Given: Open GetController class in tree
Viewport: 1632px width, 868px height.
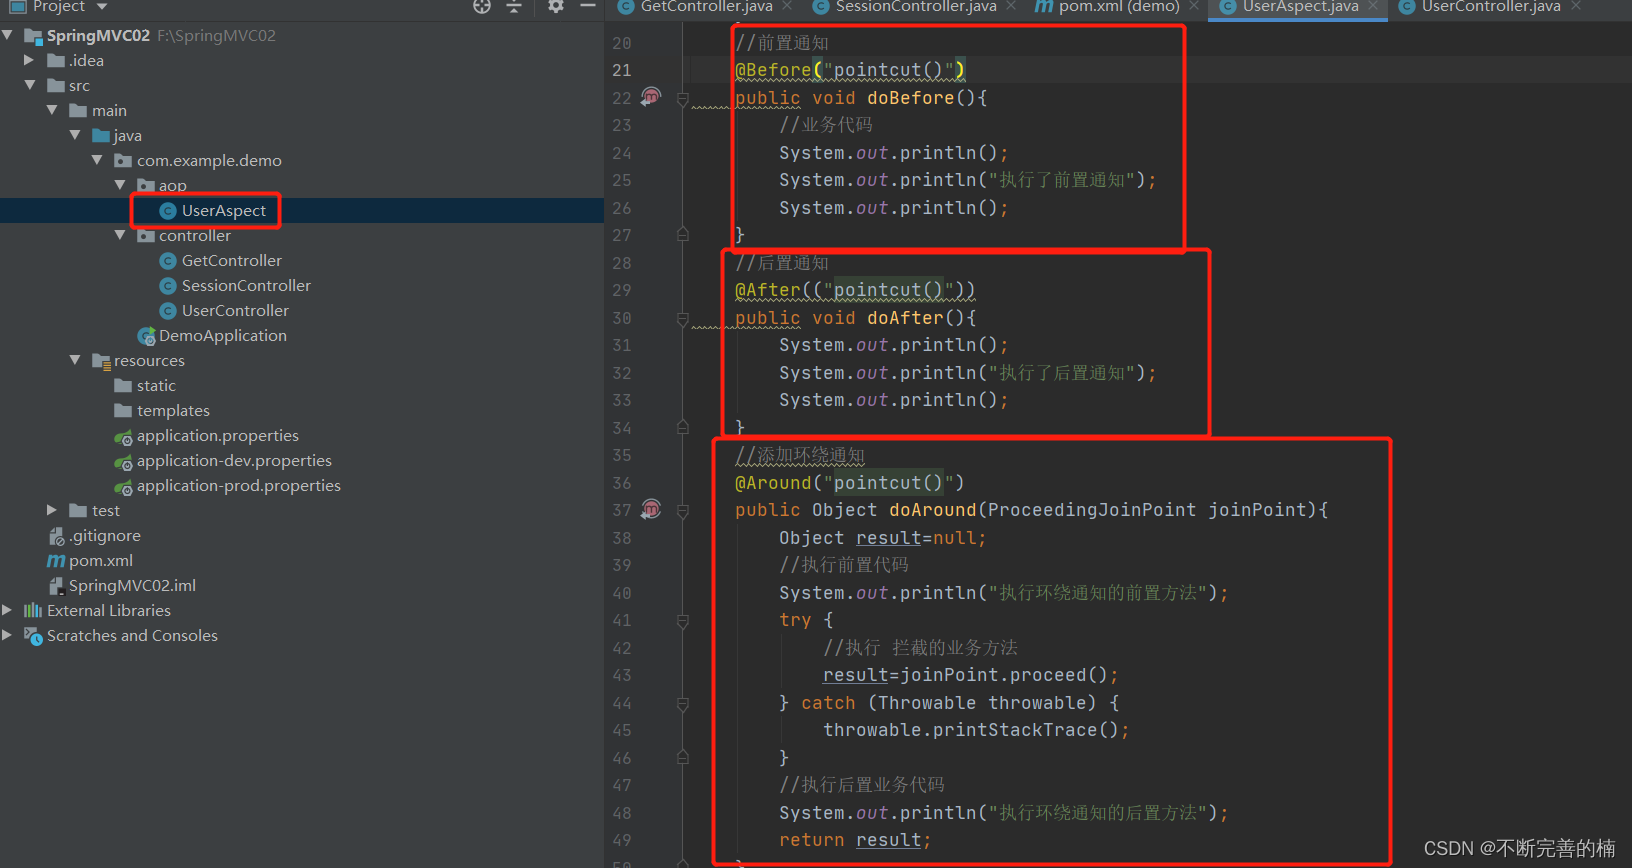Looking at the screenshot, I should [232, 260].
